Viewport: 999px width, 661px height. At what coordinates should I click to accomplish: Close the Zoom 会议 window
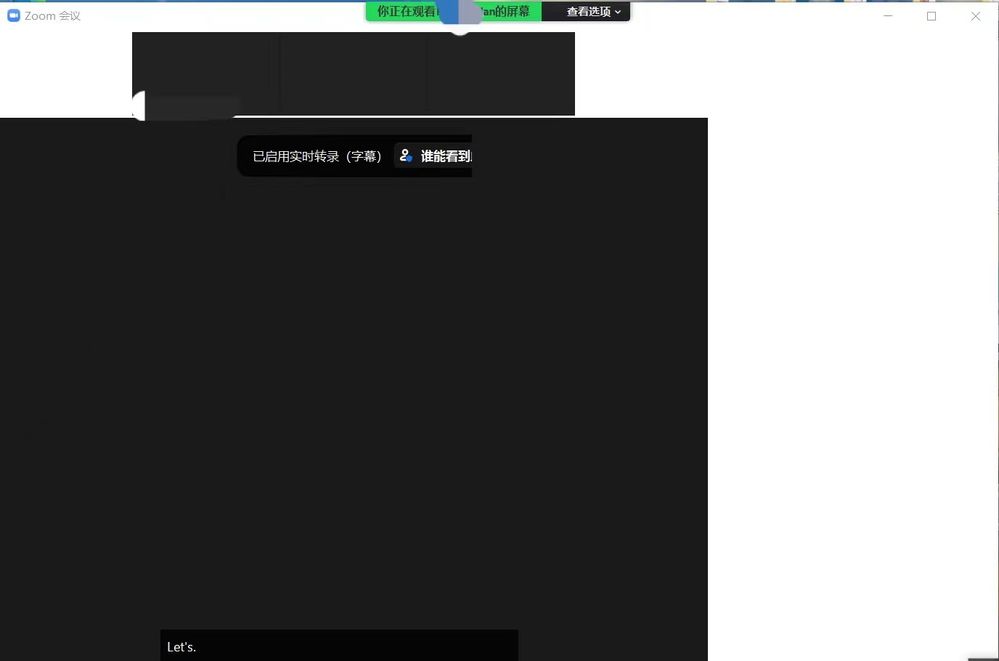[x=975, y=16]
